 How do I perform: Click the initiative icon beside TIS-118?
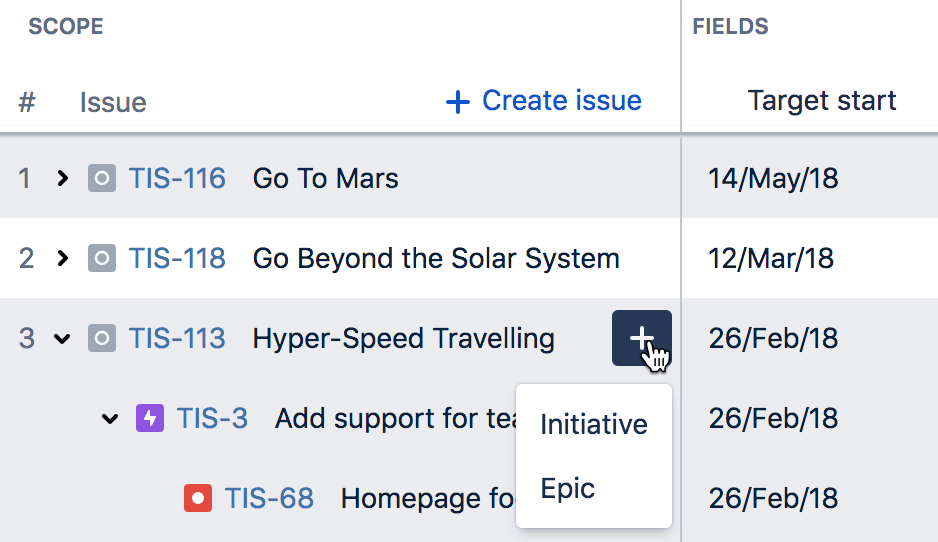click(x=102, y=258)
